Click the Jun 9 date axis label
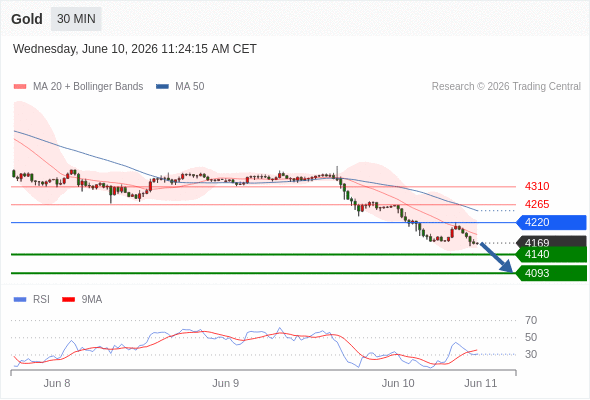The width and height of the screenshot is (590, 400). pyautogui.click(x=225, y=383)
